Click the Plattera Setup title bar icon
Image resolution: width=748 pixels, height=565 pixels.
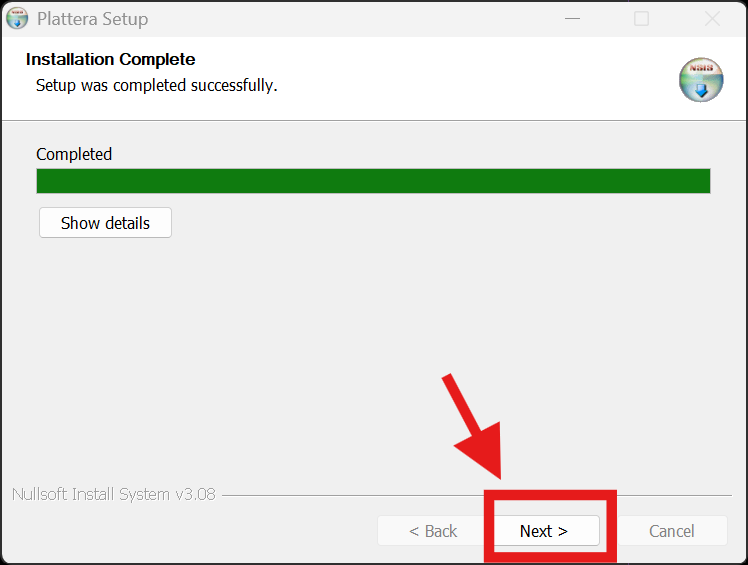[x=17, y=18]
